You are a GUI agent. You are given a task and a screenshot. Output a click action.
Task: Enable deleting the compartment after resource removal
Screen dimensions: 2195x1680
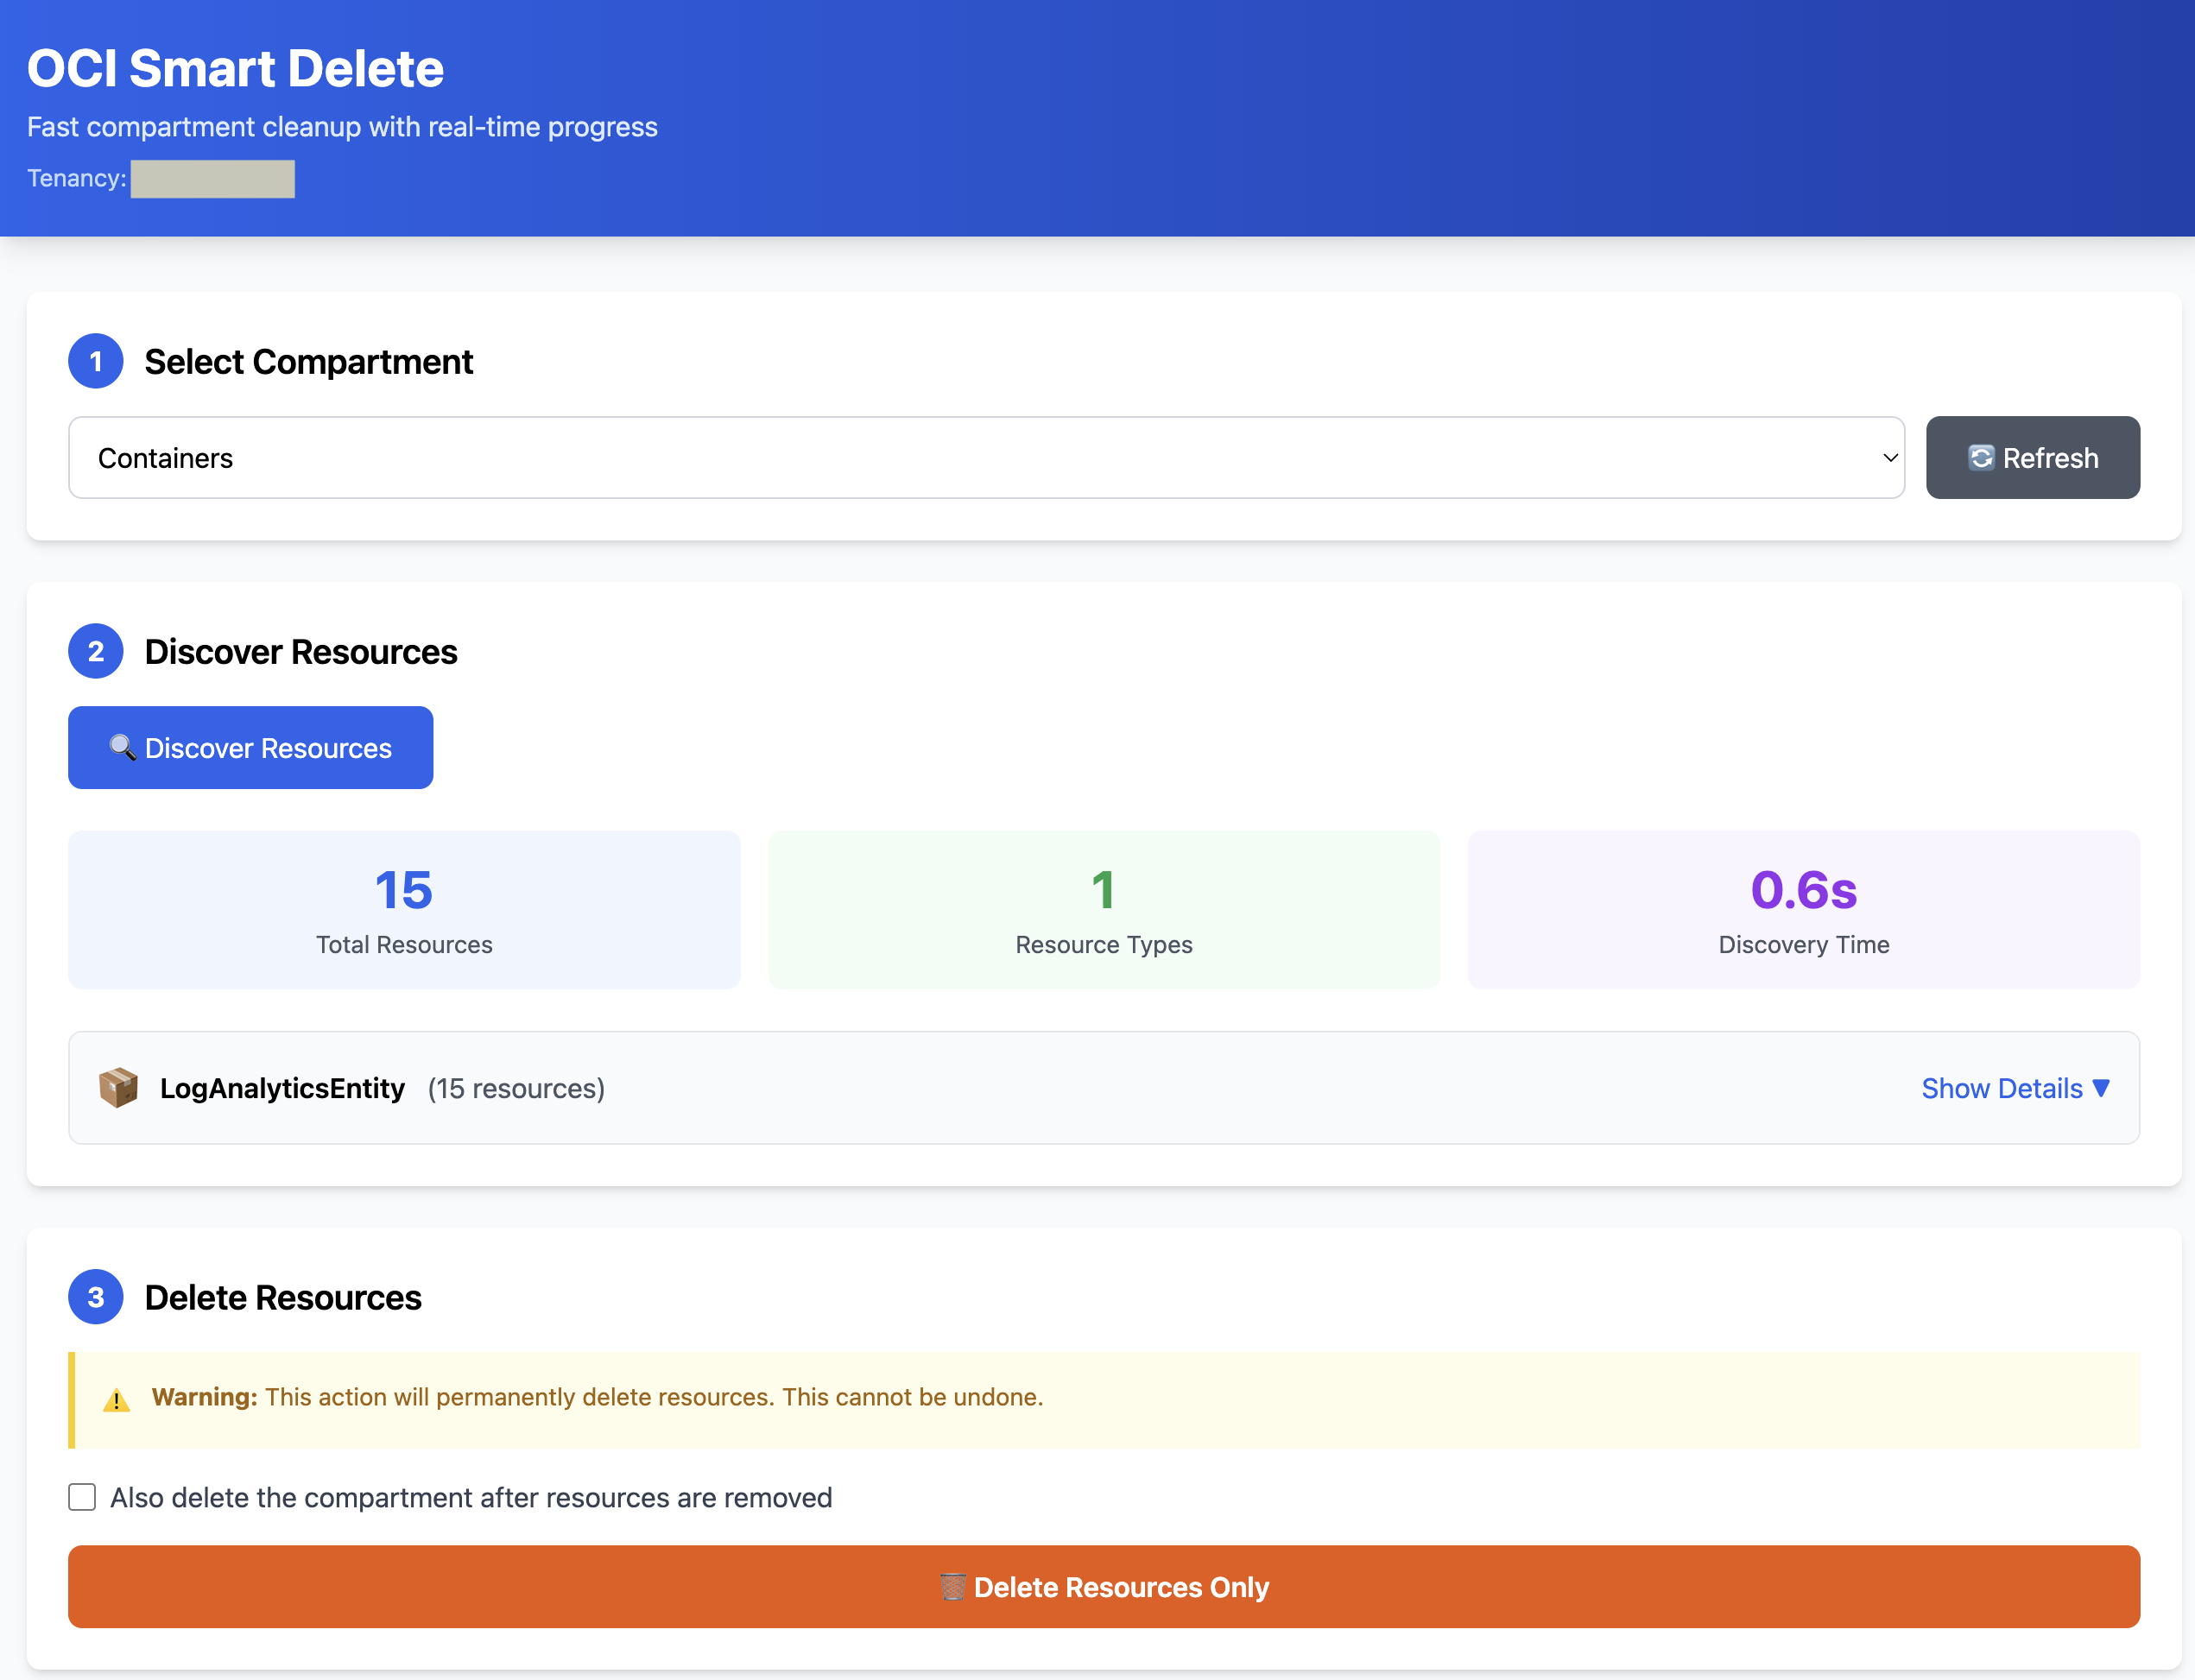pos(81,1497)
